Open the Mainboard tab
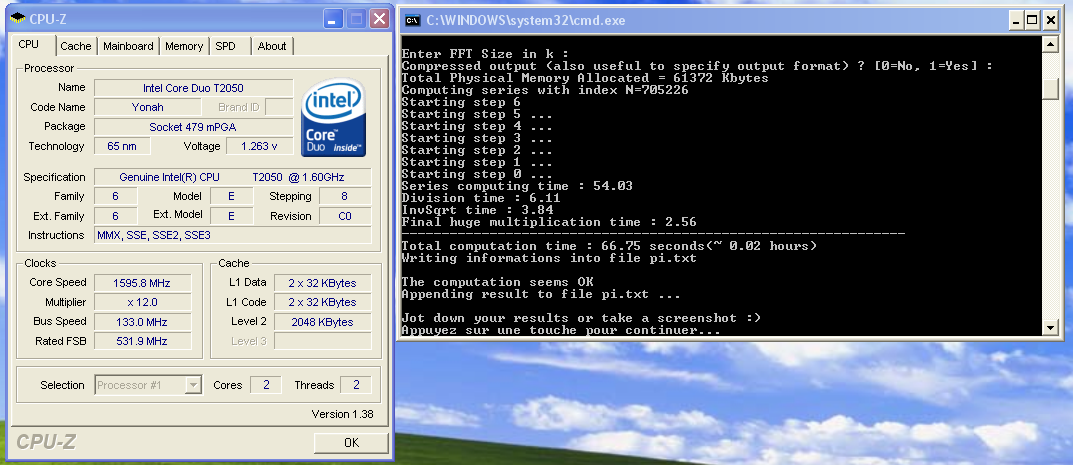 (x=128, y=46)
